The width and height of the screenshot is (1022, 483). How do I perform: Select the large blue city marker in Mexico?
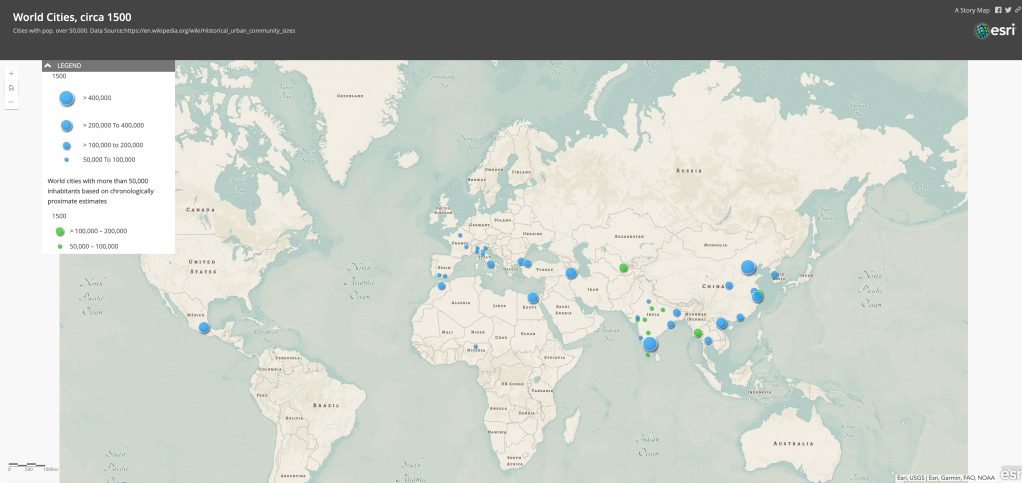click(x=204, y=328)
